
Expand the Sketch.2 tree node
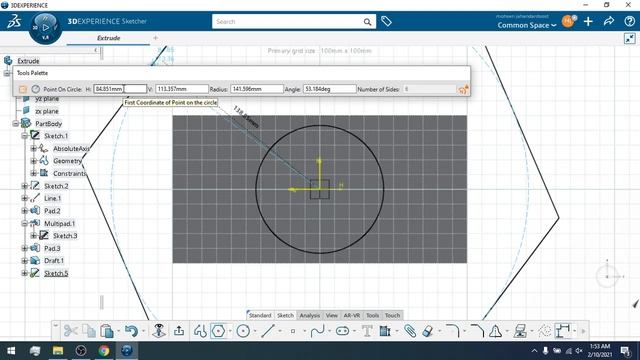24,186
